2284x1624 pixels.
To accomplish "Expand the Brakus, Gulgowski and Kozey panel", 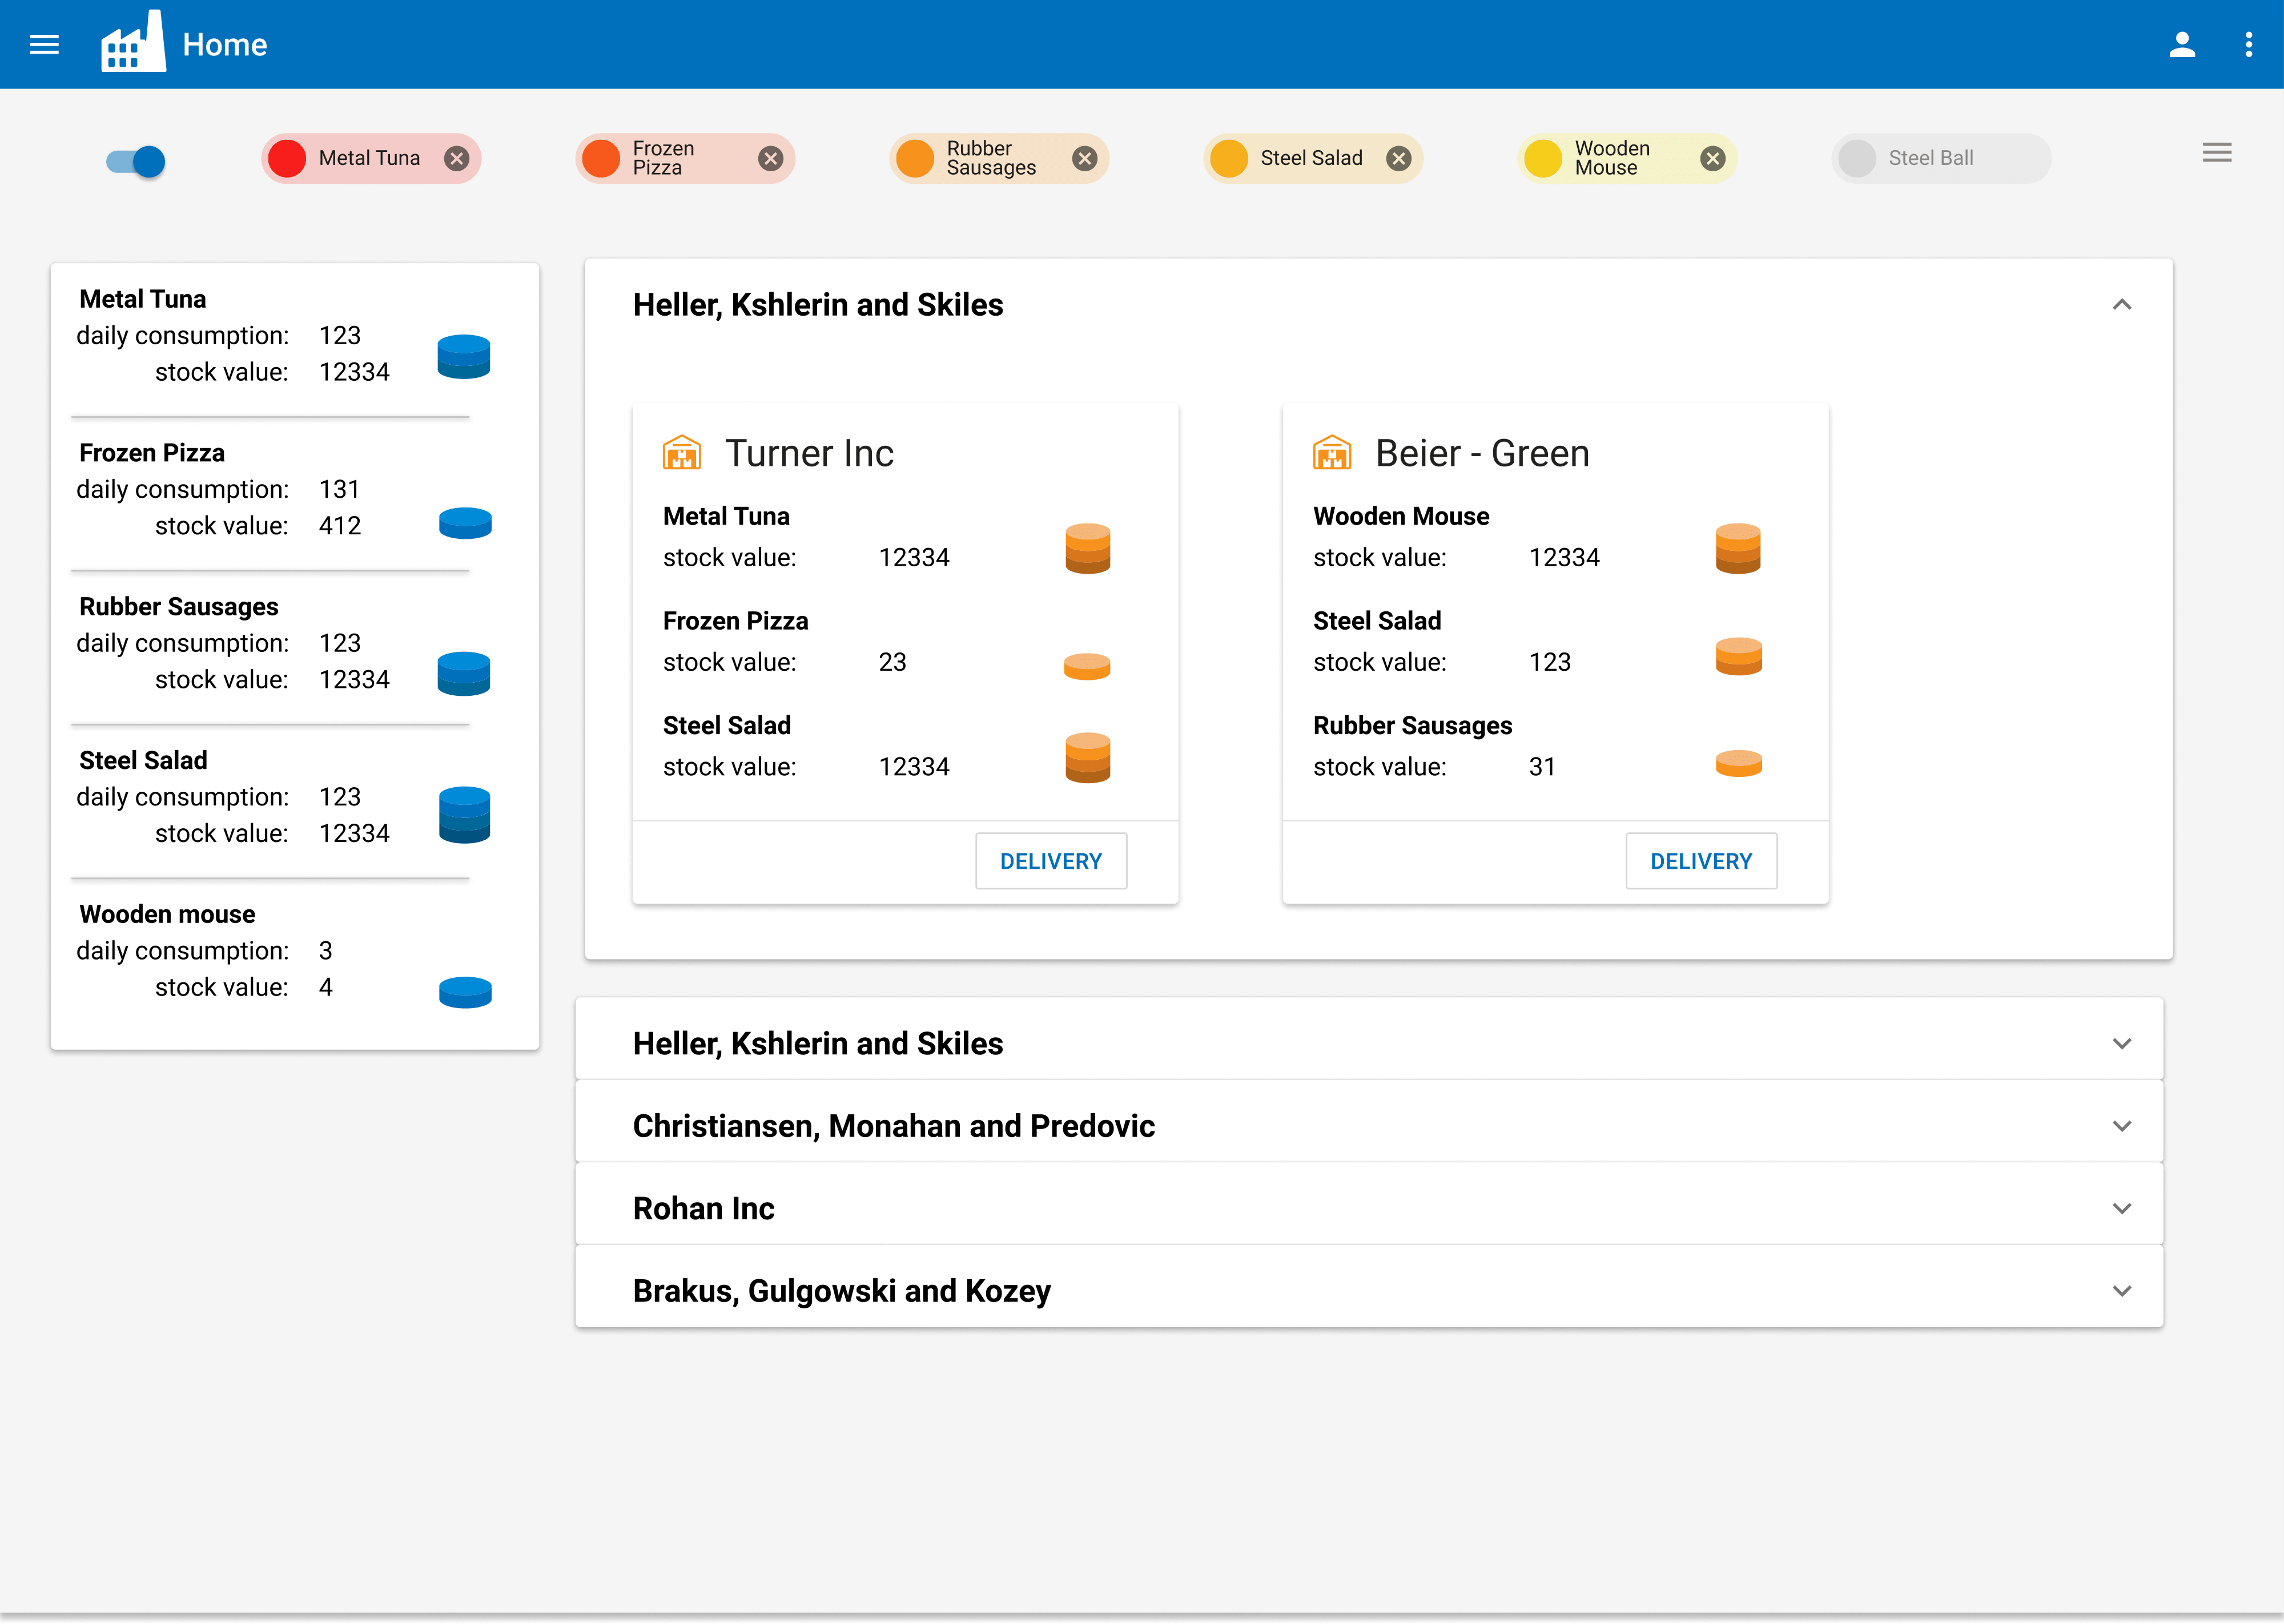I will click(2121, 1291).
